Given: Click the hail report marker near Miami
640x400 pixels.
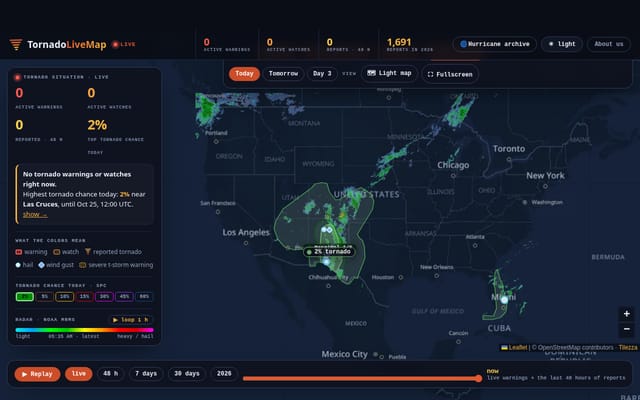Looking at the screenshot, I should pos(504,300).
